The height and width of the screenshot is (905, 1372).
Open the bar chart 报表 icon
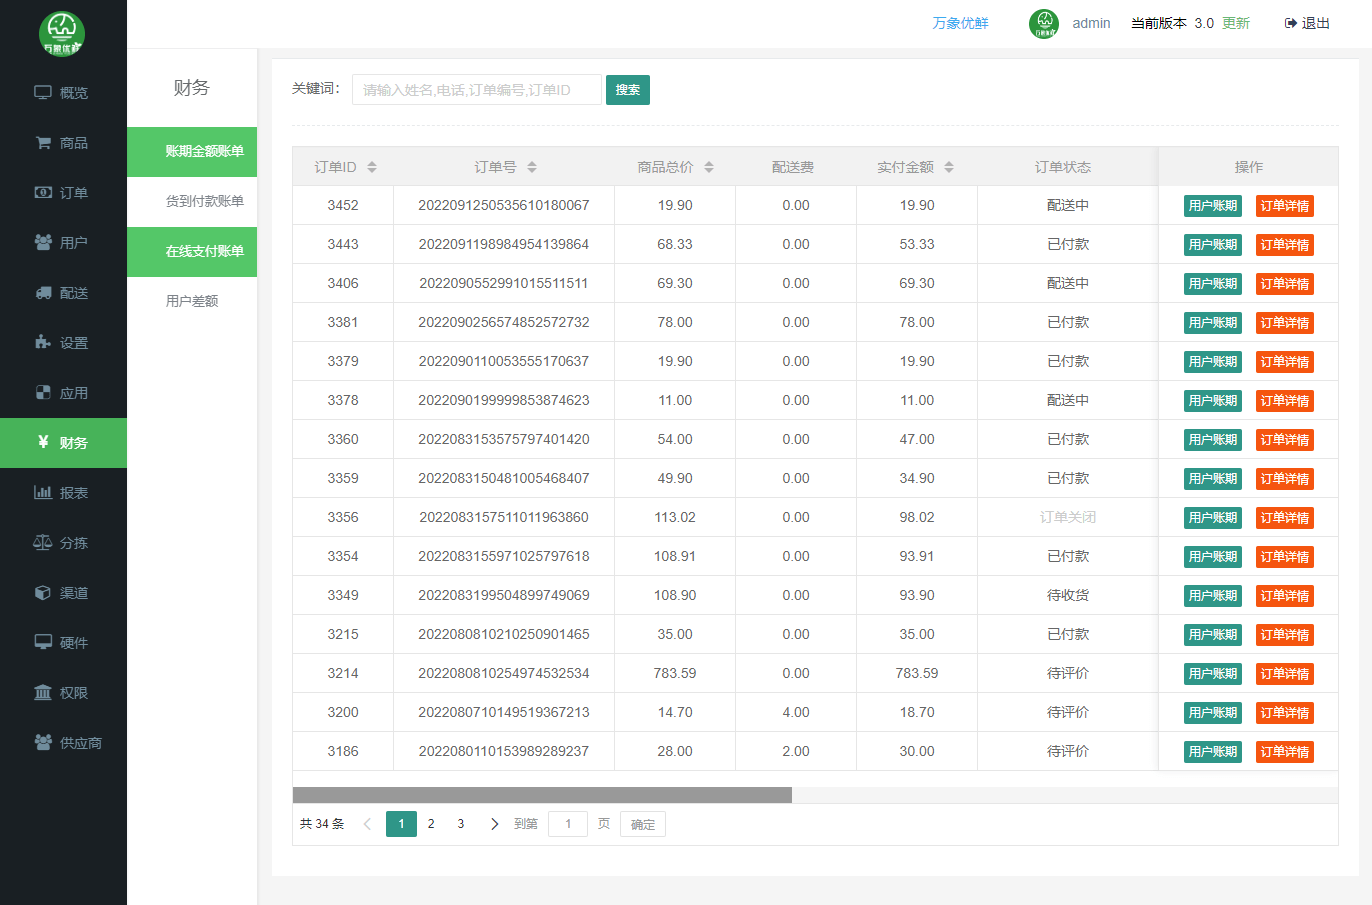[43, 493]
